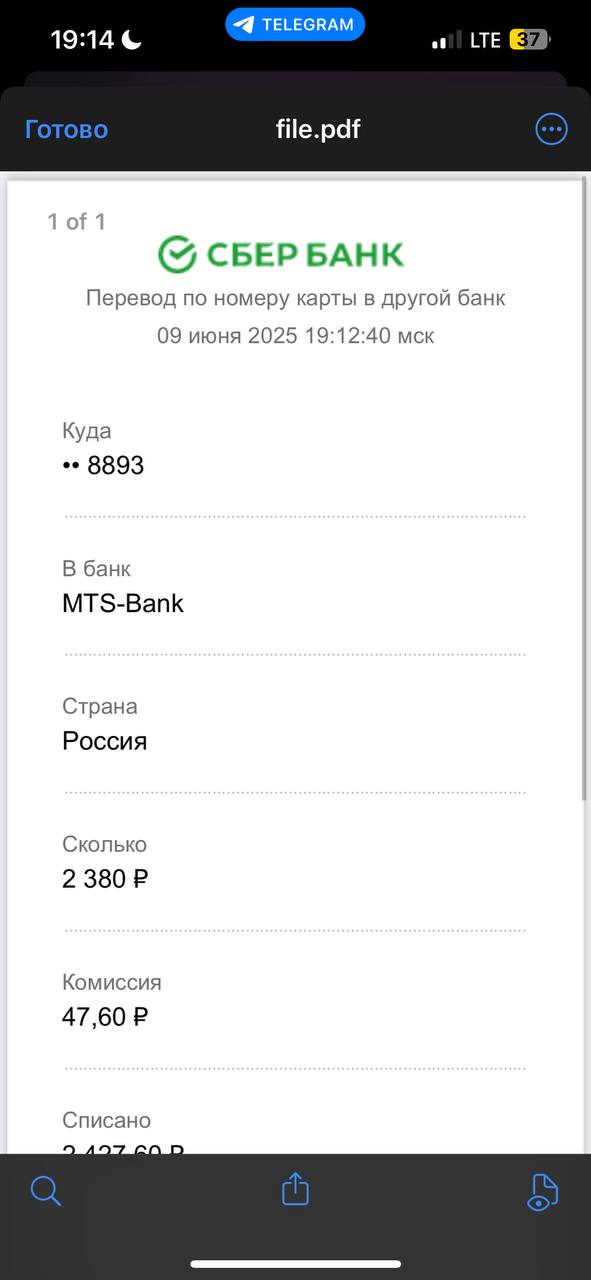Tap the moon Focus mode icon

pyautogui.click(x=131, y=40)
